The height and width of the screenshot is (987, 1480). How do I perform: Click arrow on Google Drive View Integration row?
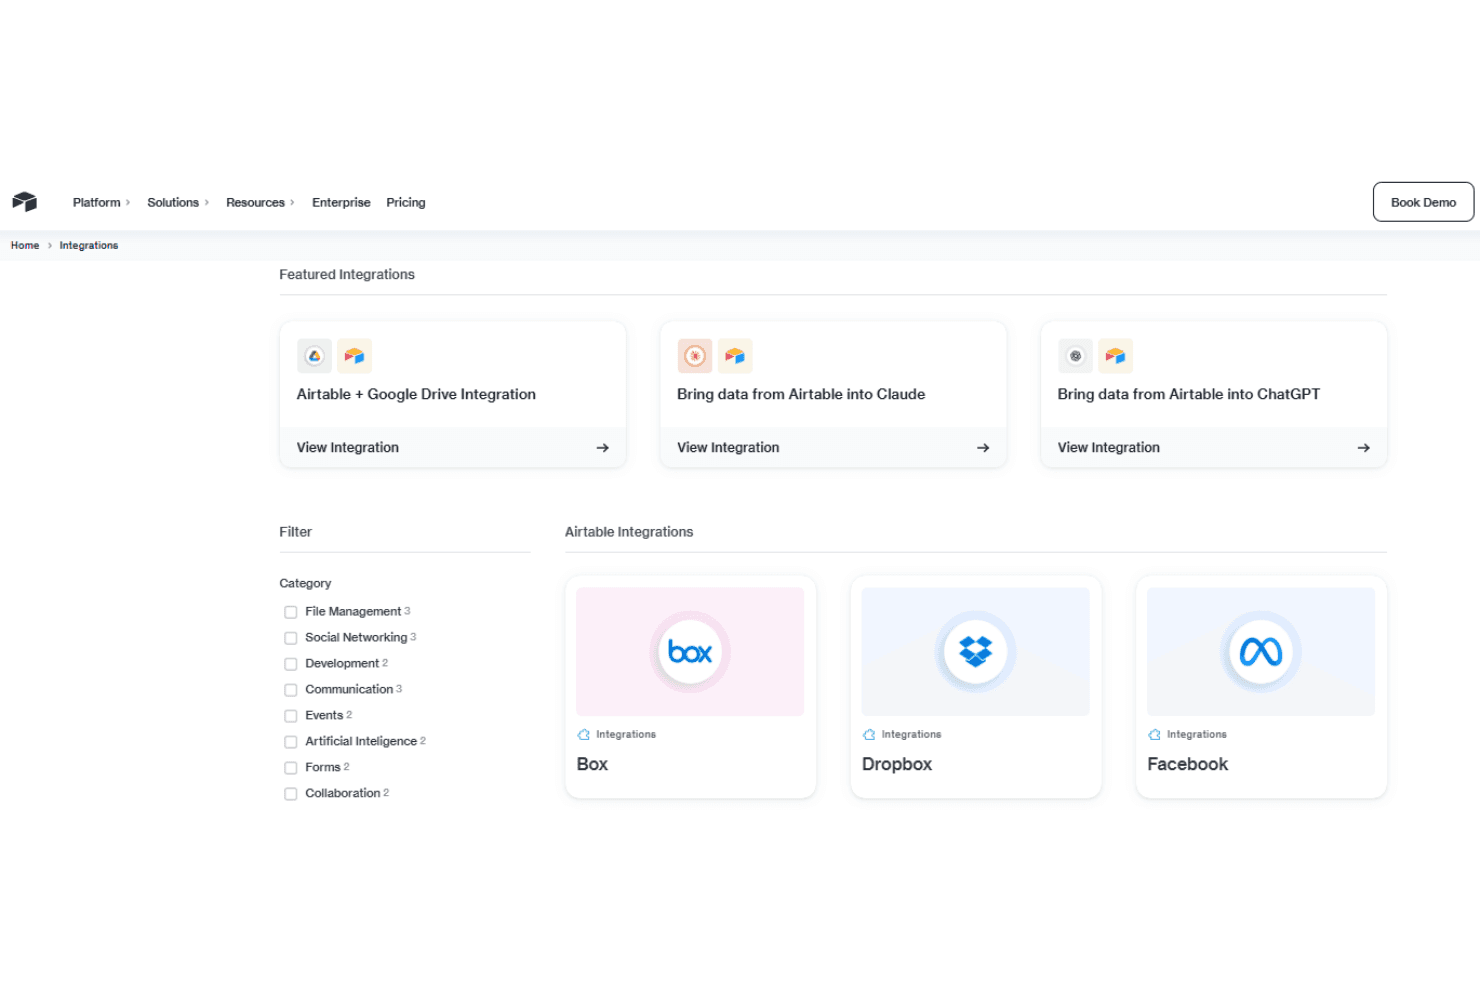click(x=602, y=448)
